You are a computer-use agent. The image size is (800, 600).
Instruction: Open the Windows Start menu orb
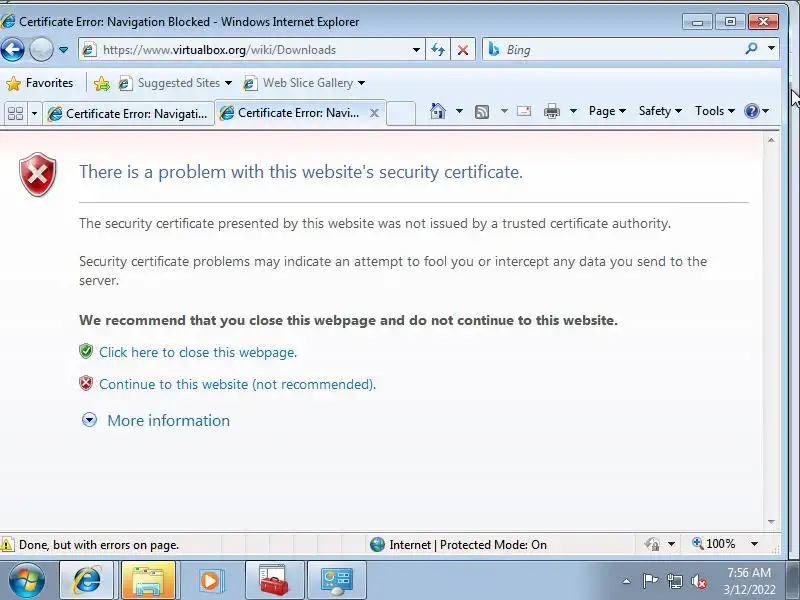26,581
